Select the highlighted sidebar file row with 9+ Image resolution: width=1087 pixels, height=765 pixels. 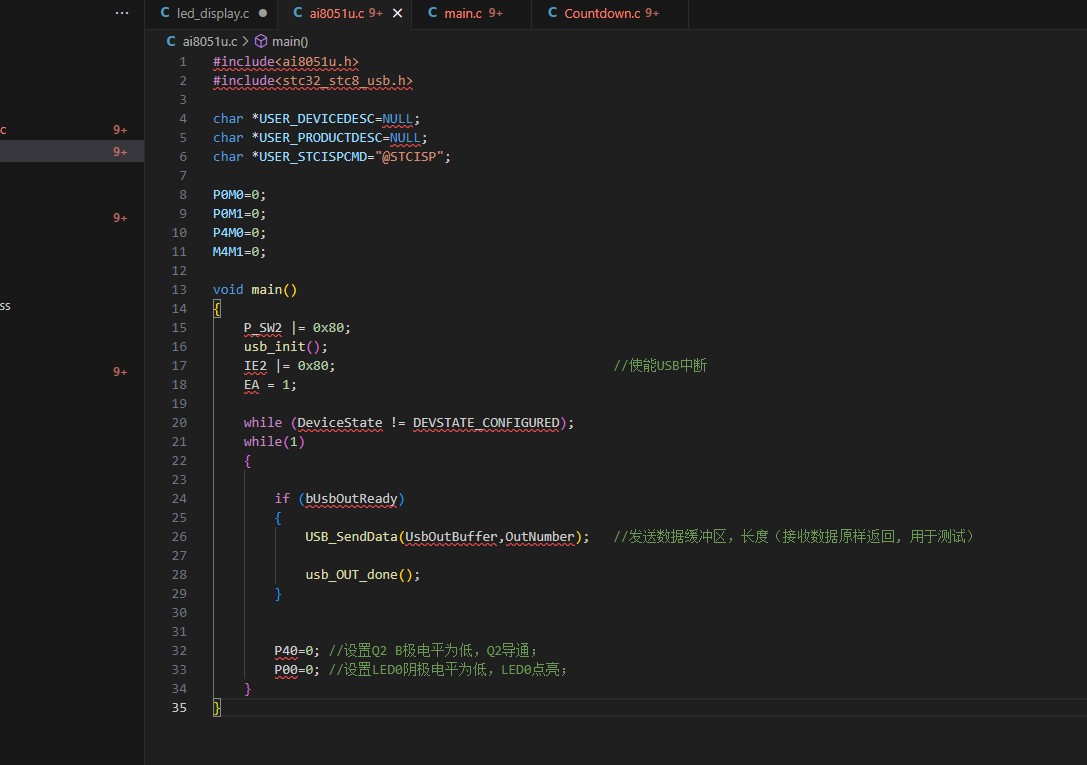pos(72,151)
